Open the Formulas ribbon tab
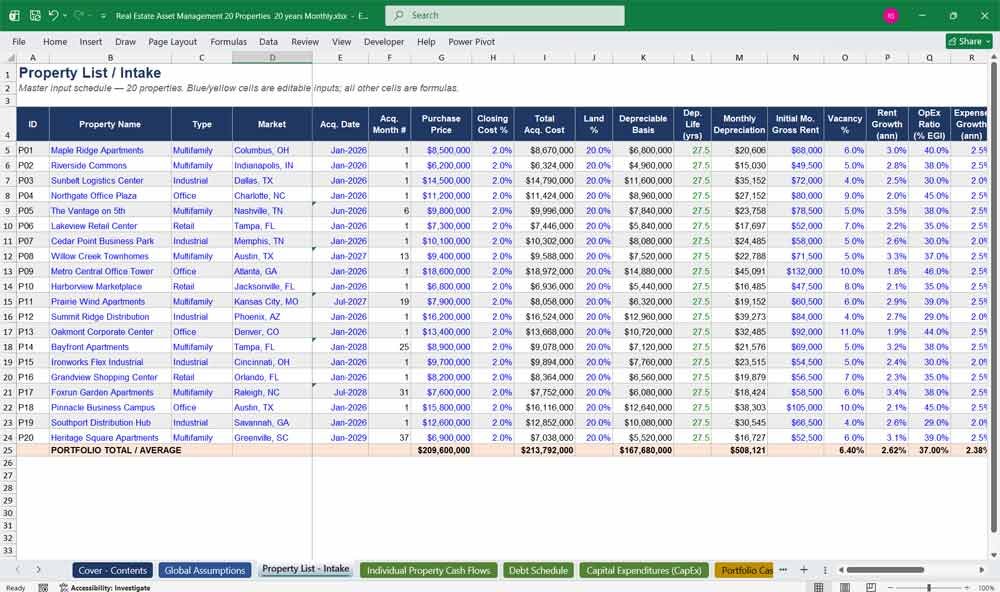This screenshot has width=1000, height=592. pos(228,41)
